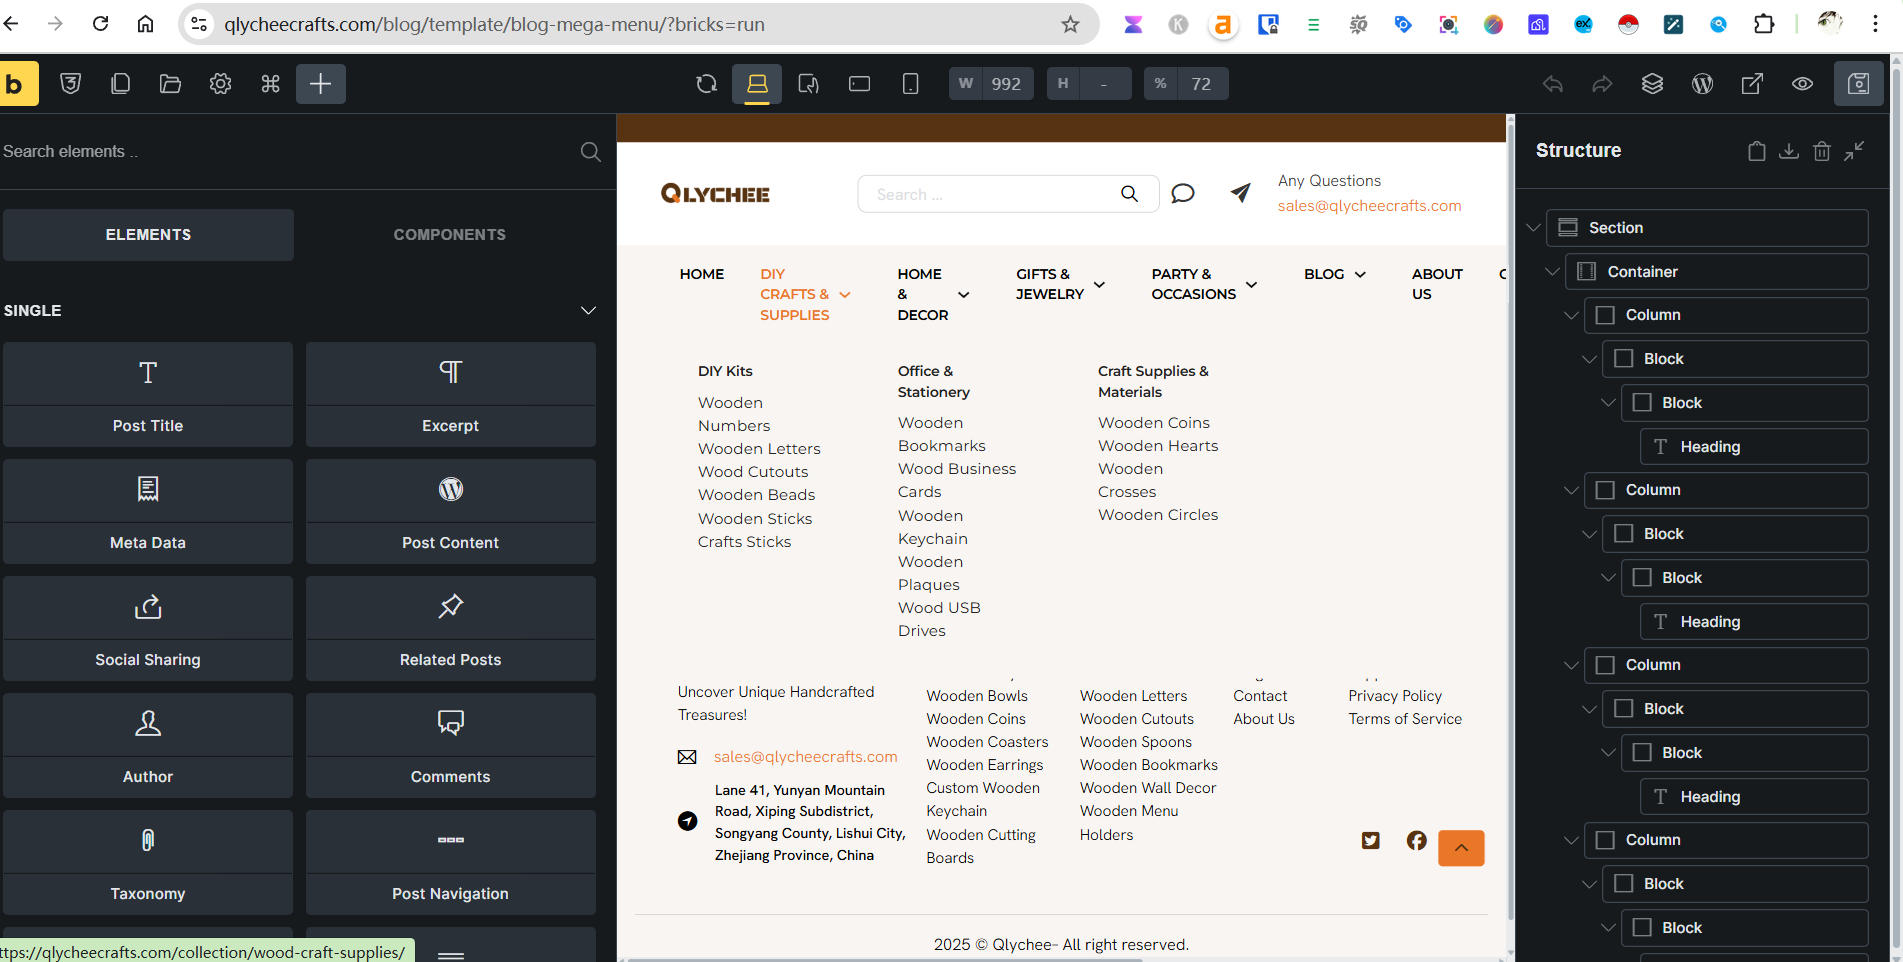Click the Wooden Letters link under DIY Kits
This screenshot has height=962, width=1903.
click(x=759, y=449)
